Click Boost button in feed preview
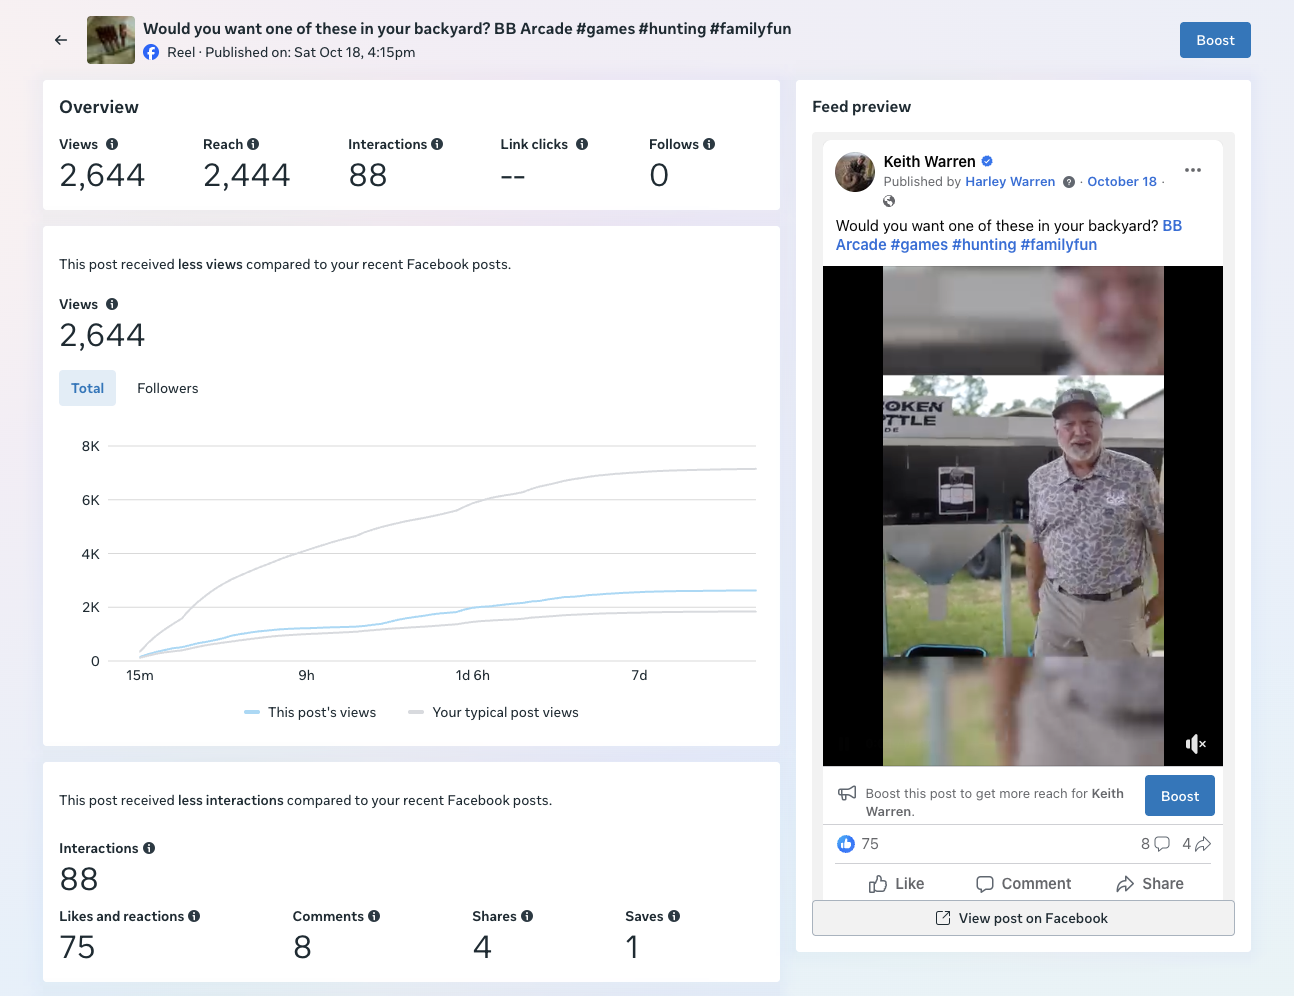This screenshot has width=1294, height=996. (1180, 796)
